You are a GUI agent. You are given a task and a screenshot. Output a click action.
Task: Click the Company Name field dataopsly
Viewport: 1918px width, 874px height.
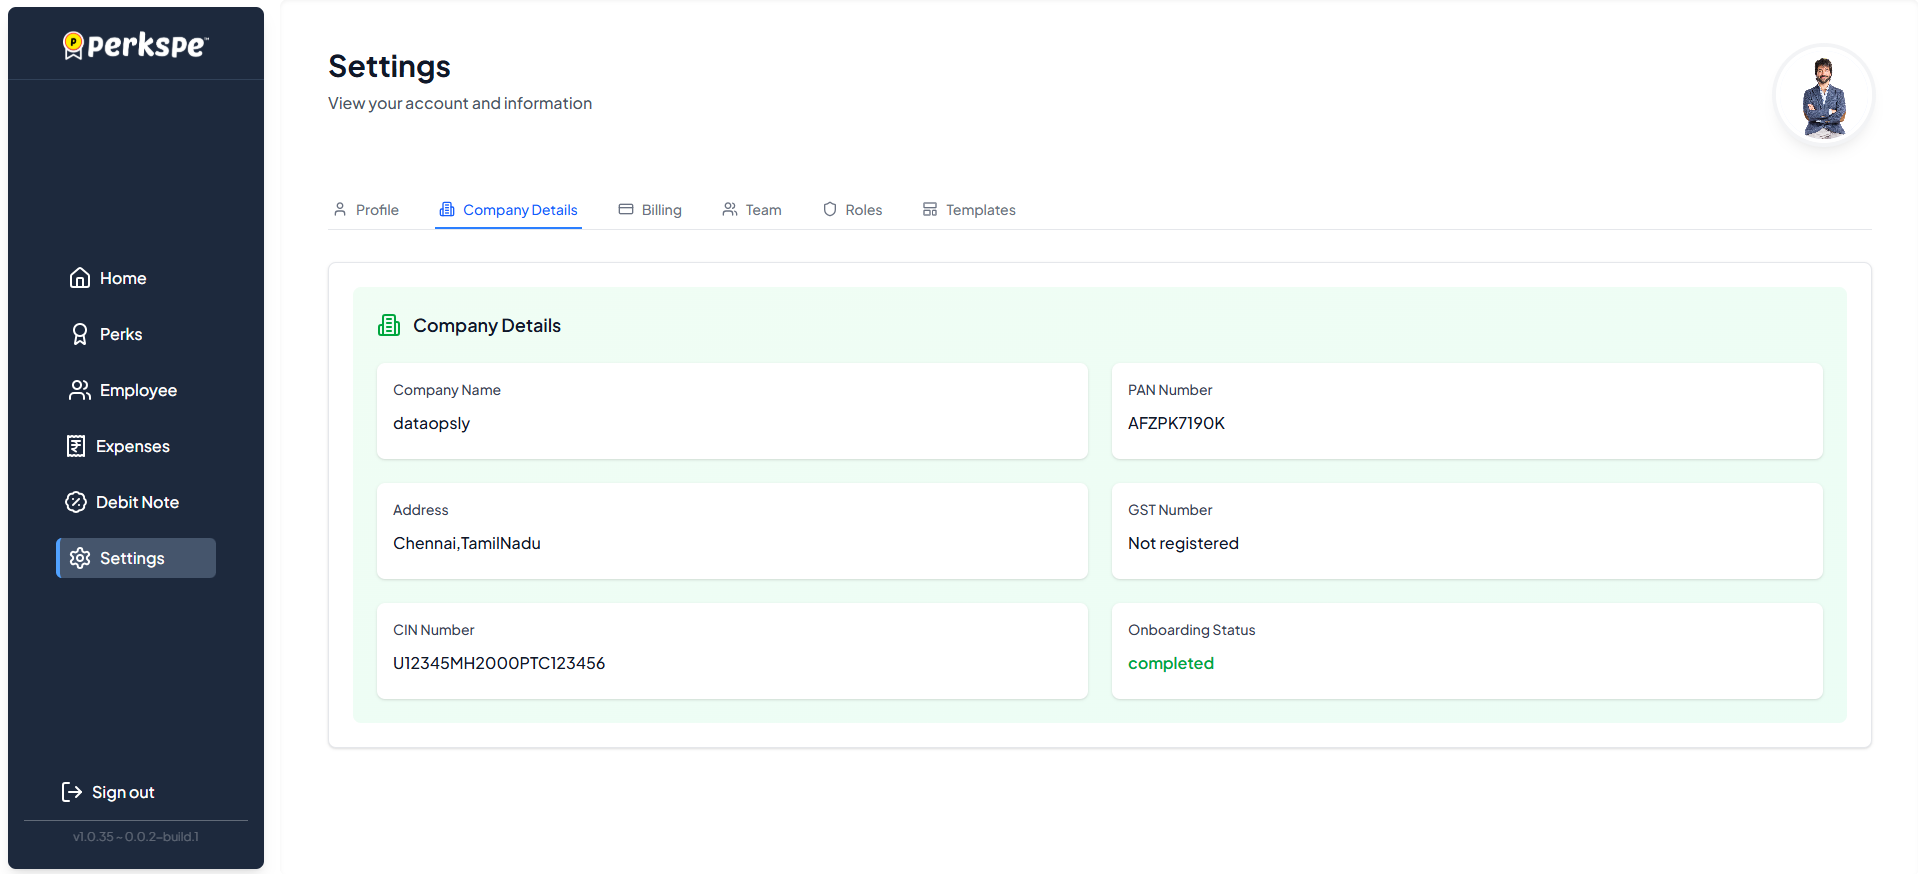tap(431, 423)
